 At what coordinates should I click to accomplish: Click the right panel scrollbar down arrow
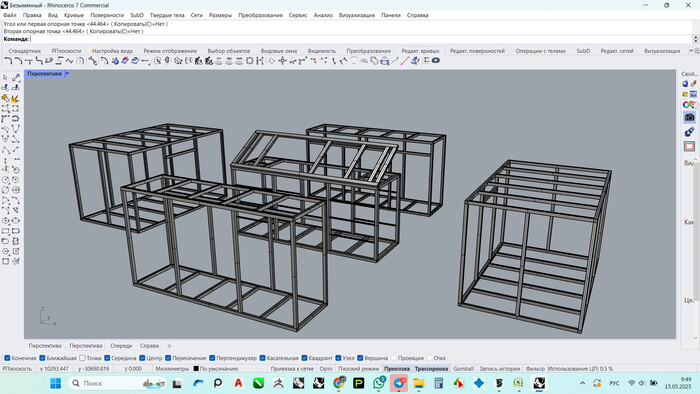pos(695,338)
